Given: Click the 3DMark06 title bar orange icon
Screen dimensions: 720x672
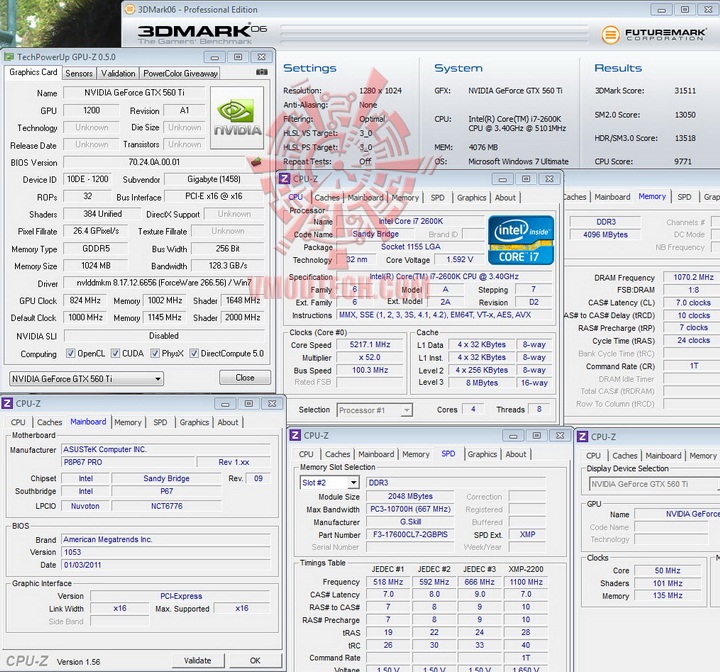Looking at the screenshot, I should click(130, 9).
